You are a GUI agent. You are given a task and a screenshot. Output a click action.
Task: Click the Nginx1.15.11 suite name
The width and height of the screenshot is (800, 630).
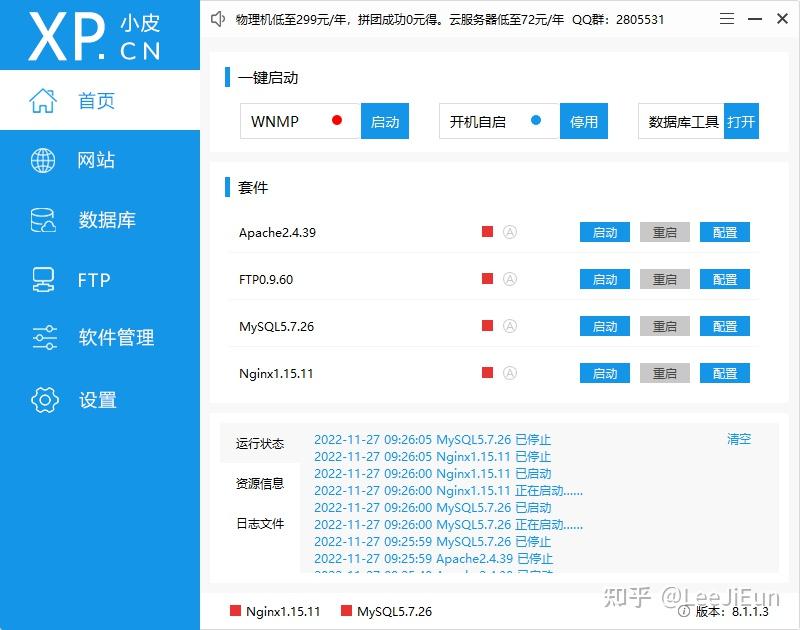click(x=276, y=373)
